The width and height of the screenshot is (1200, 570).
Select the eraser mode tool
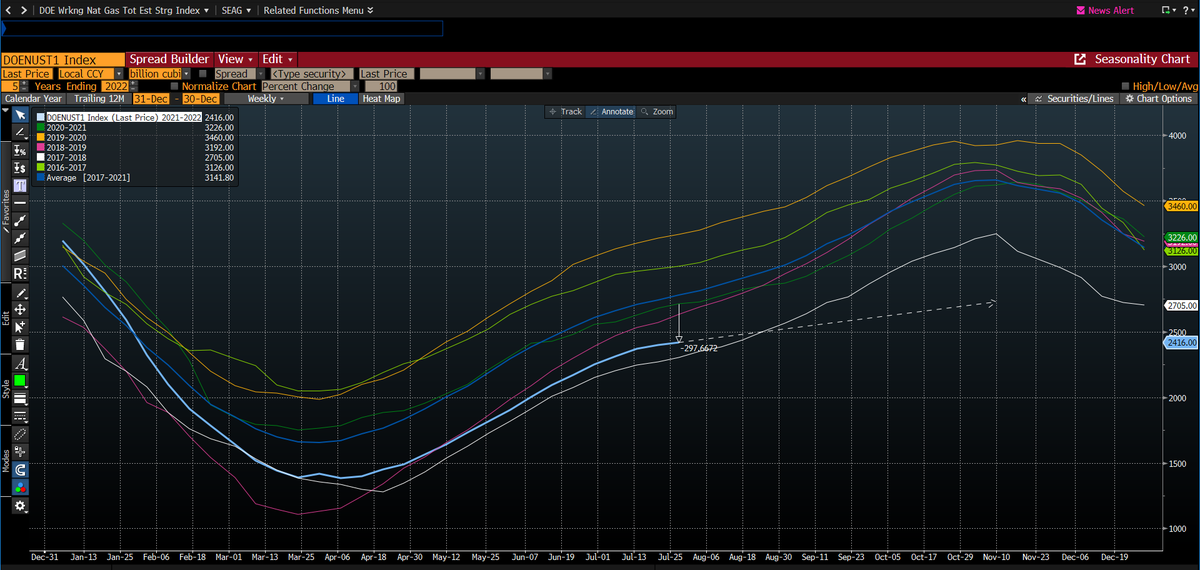click(x=20, y=434)
